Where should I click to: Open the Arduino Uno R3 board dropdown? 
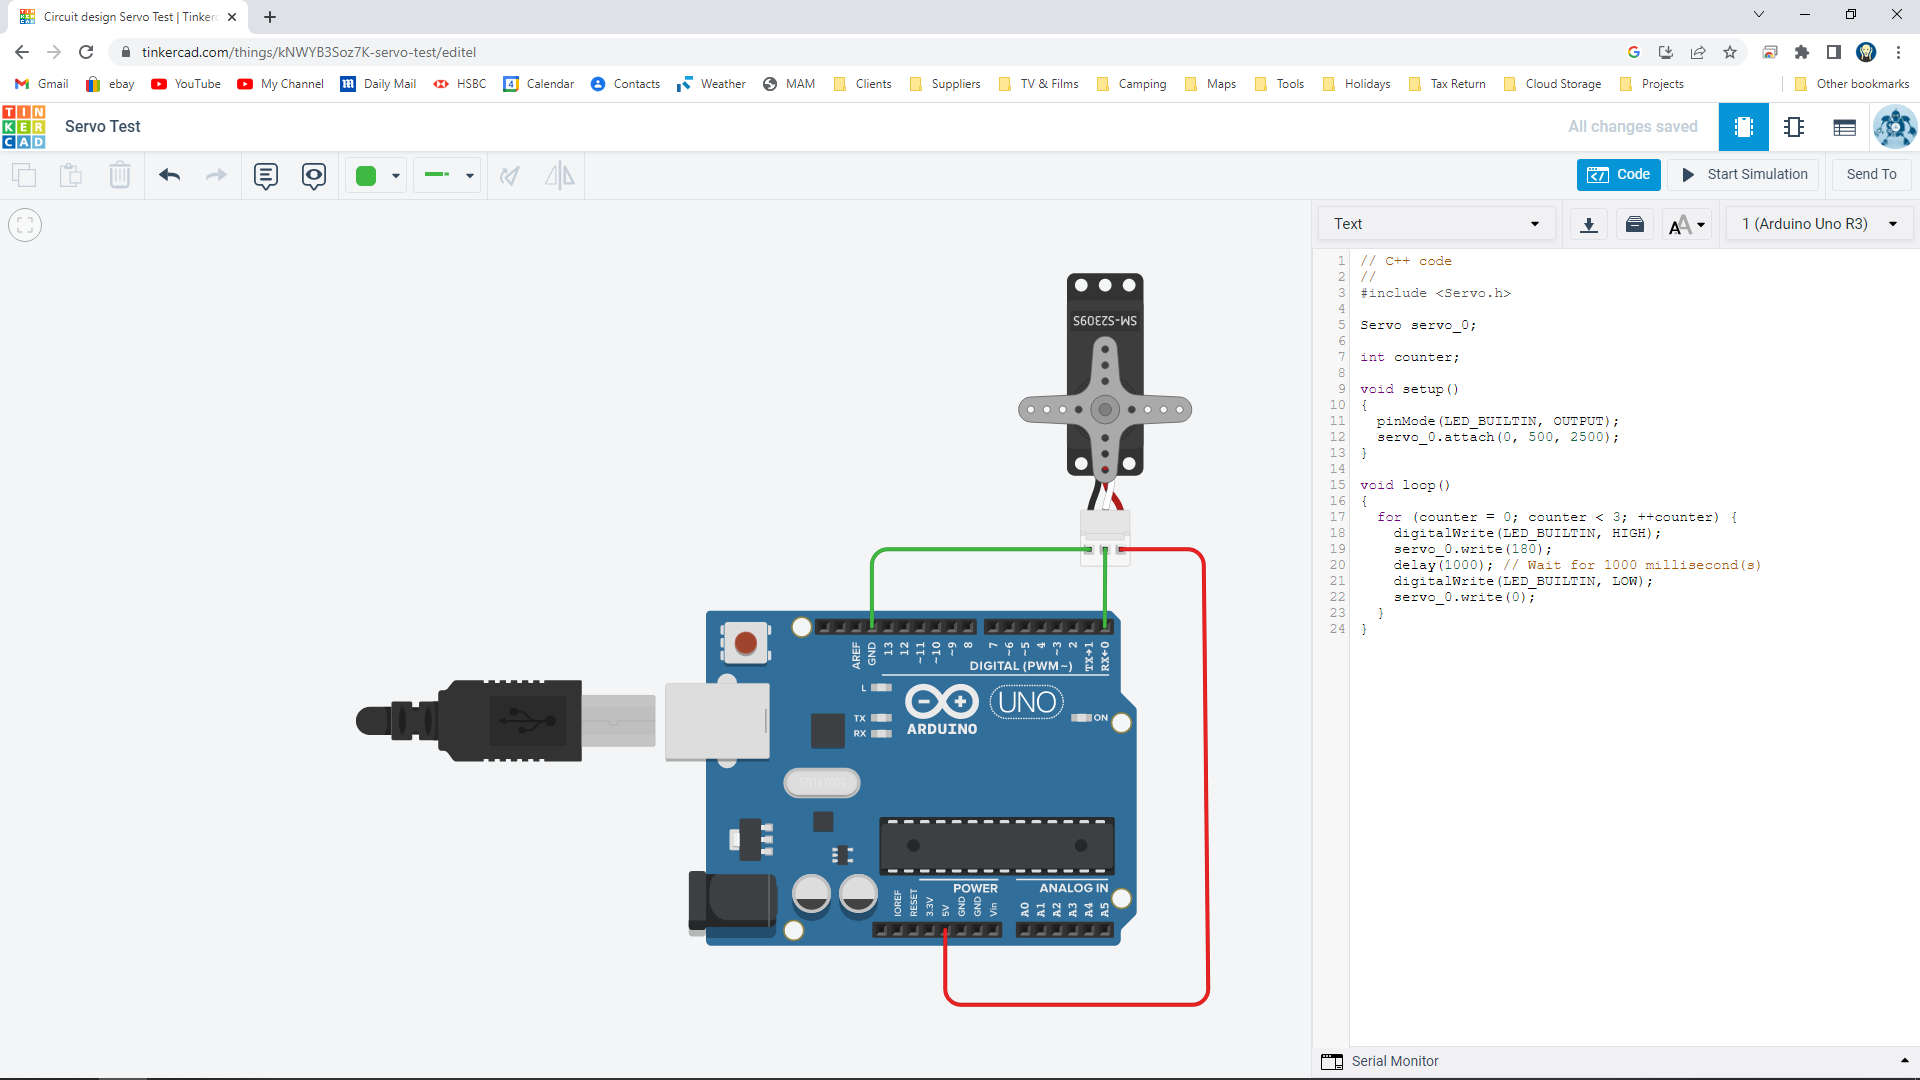tap(1819, 224)
